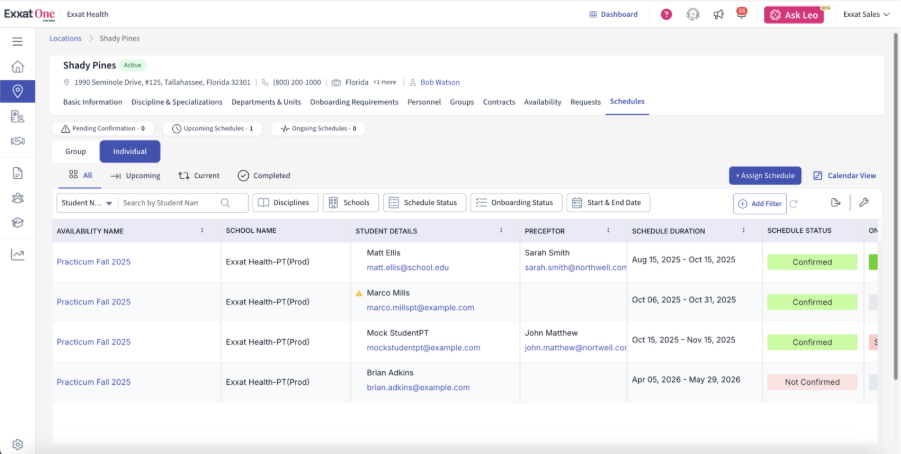This screenshot has width=901, height=454.
Task: Open the announcements megaphone icon
Action: pos(718,14)
